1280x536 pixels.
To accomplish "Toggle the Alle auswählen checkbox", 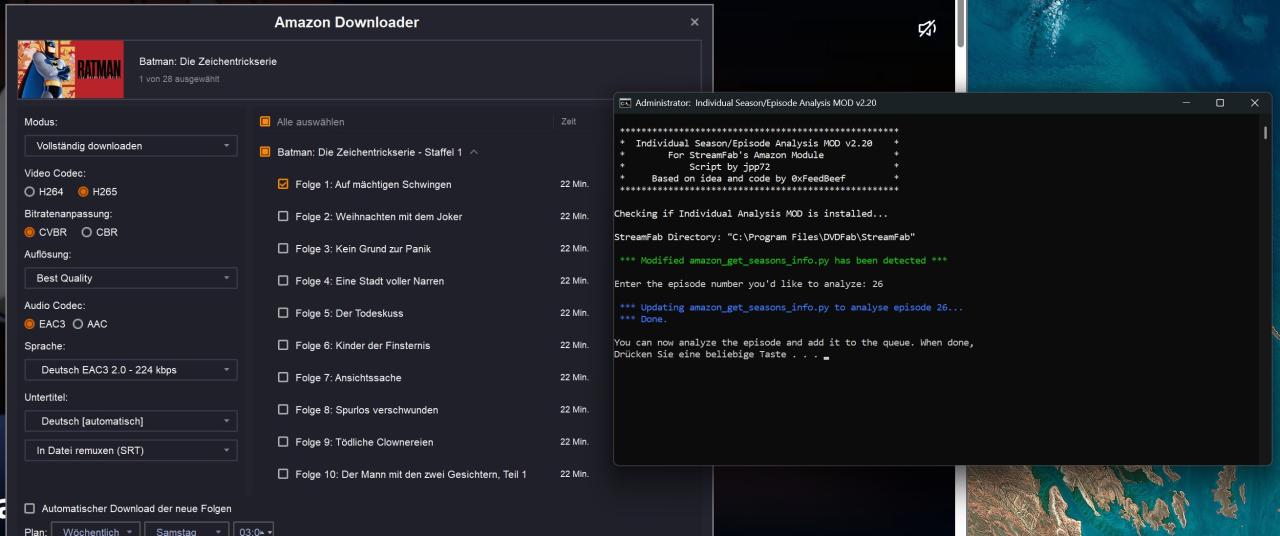I will [x=265, y=122].
